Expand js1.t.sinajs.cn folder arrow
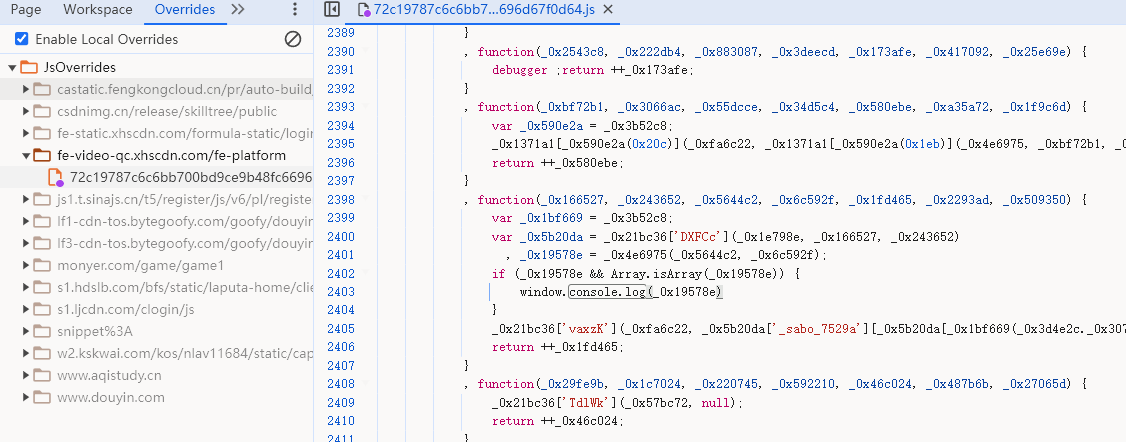1126x442 pixels. [x=26, y=199]
